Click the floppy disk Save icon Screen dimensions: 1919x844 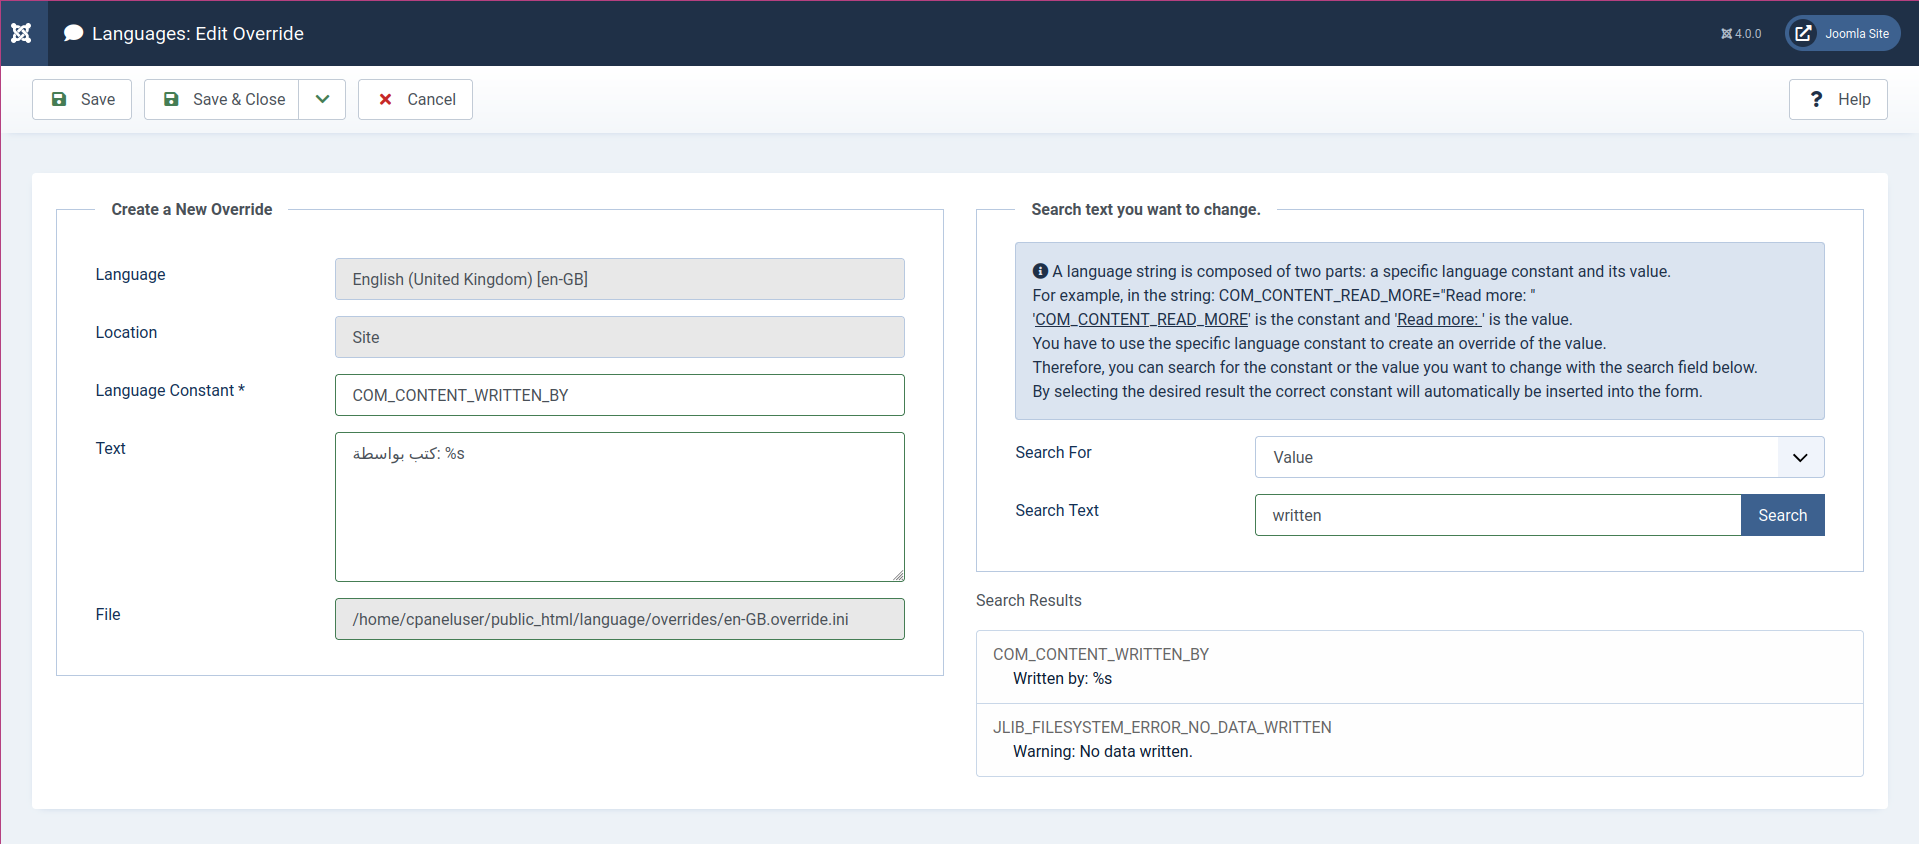pyautogui.click(x=59, y=99)
